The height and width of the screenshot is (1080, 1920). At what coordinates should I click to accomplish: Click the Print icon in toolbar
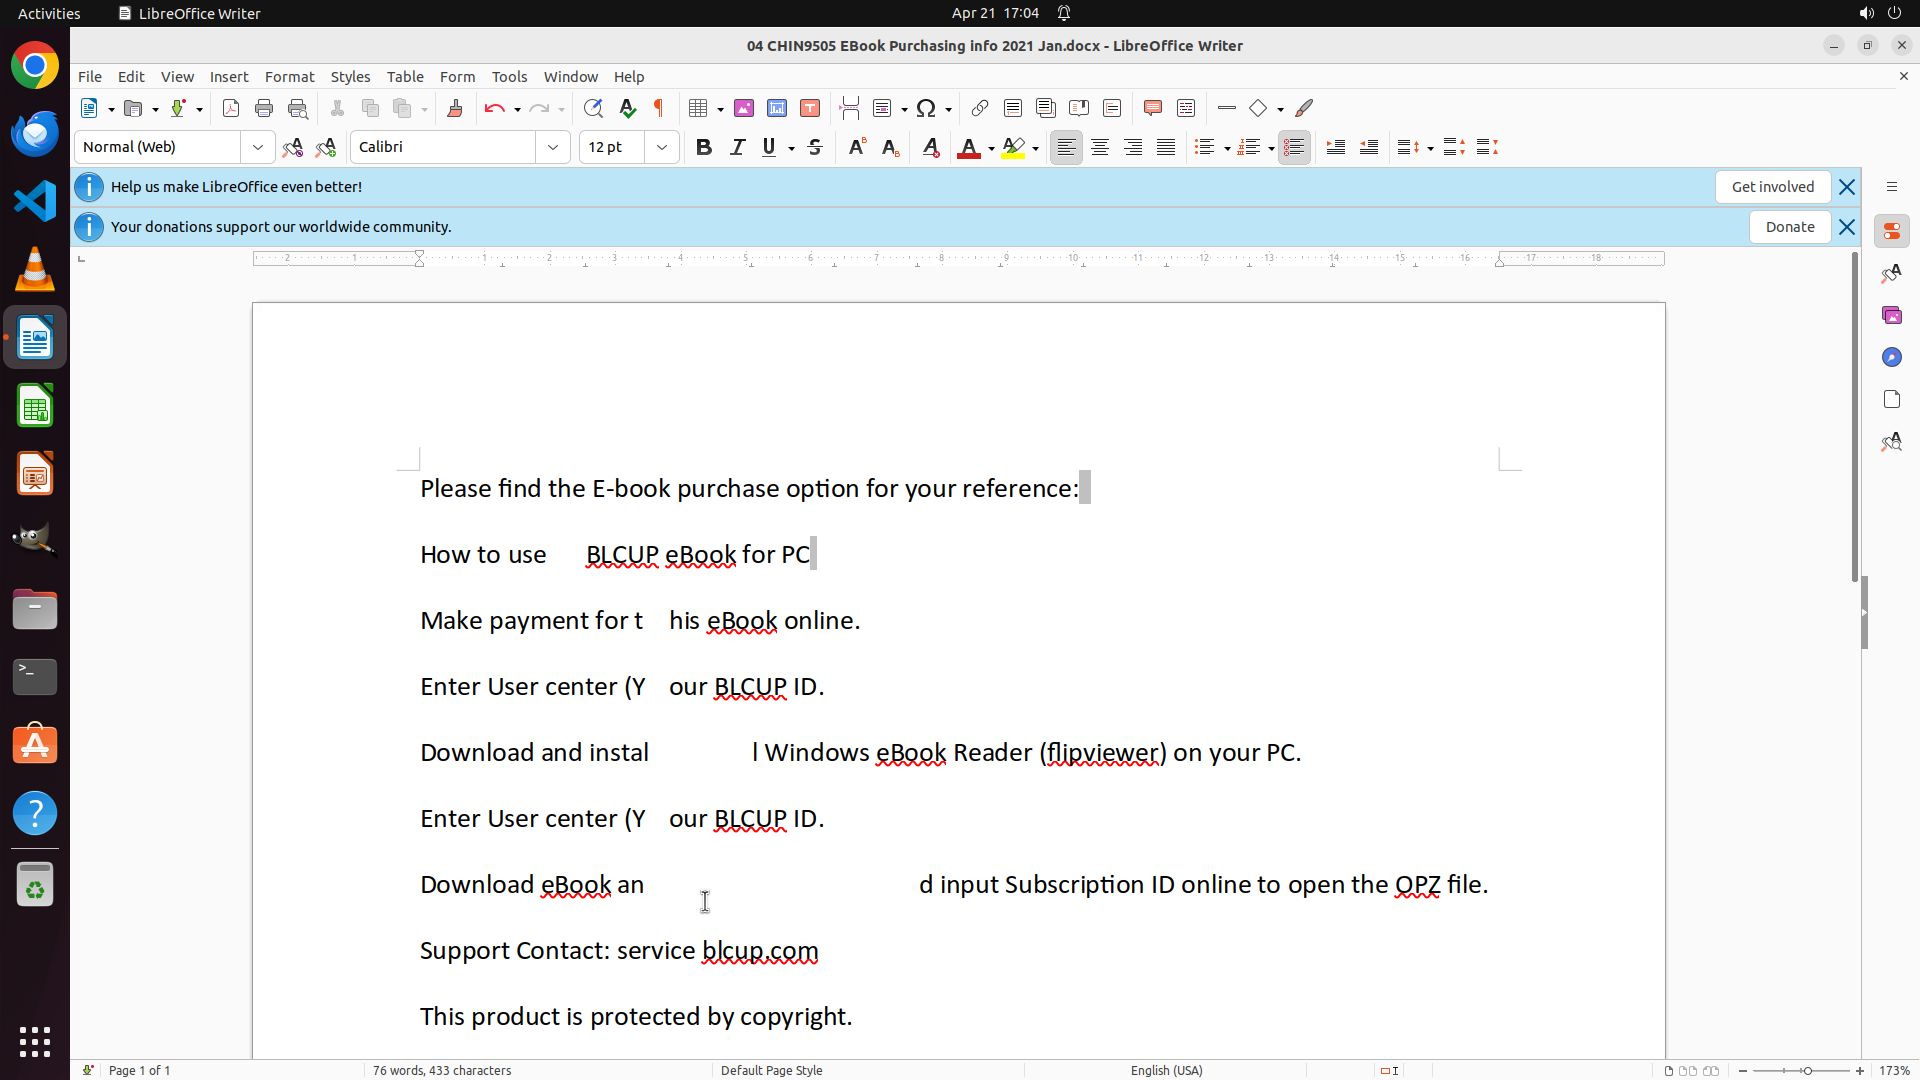264,108
